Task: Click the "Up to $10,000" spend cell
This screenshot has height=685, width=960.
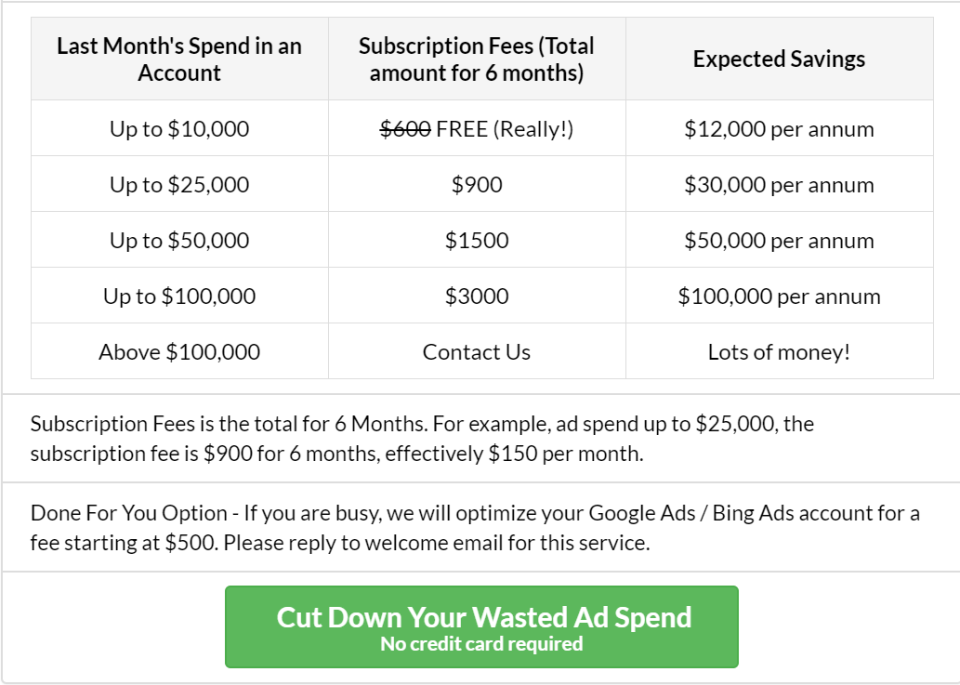Action: tap(179, 129)
